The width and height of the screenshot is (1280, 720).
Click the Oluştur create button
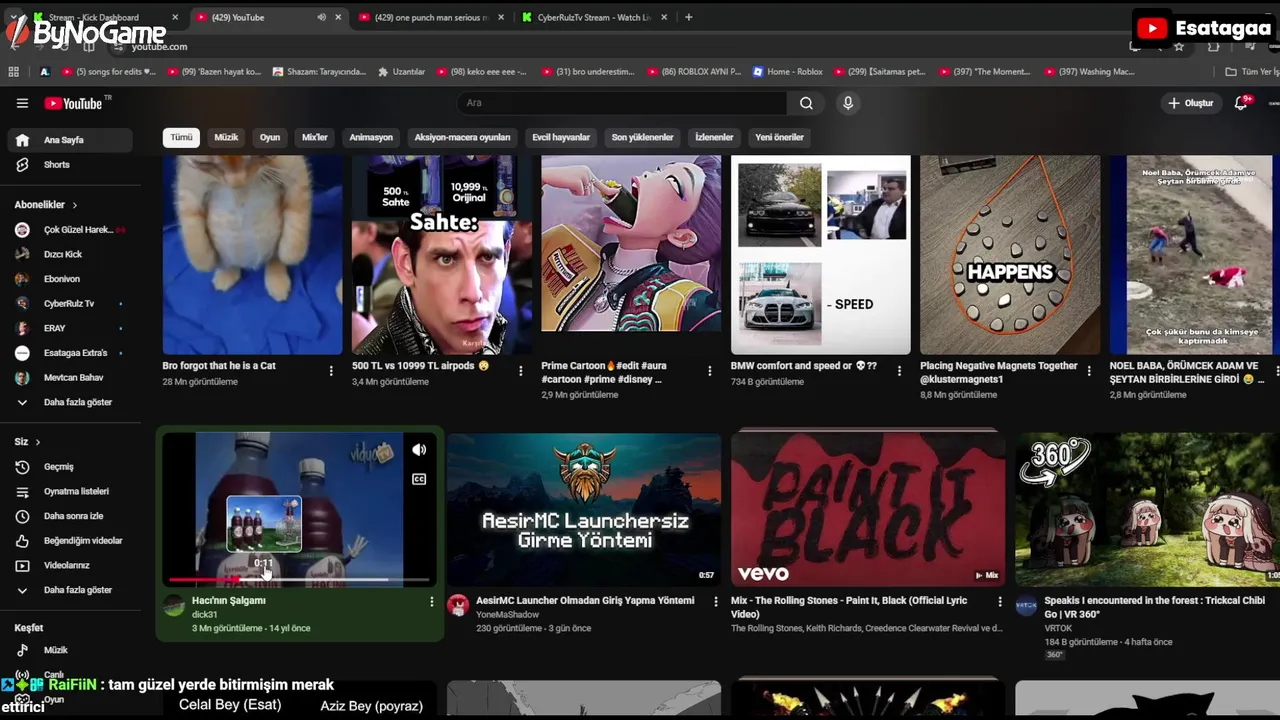[1190, 103]
